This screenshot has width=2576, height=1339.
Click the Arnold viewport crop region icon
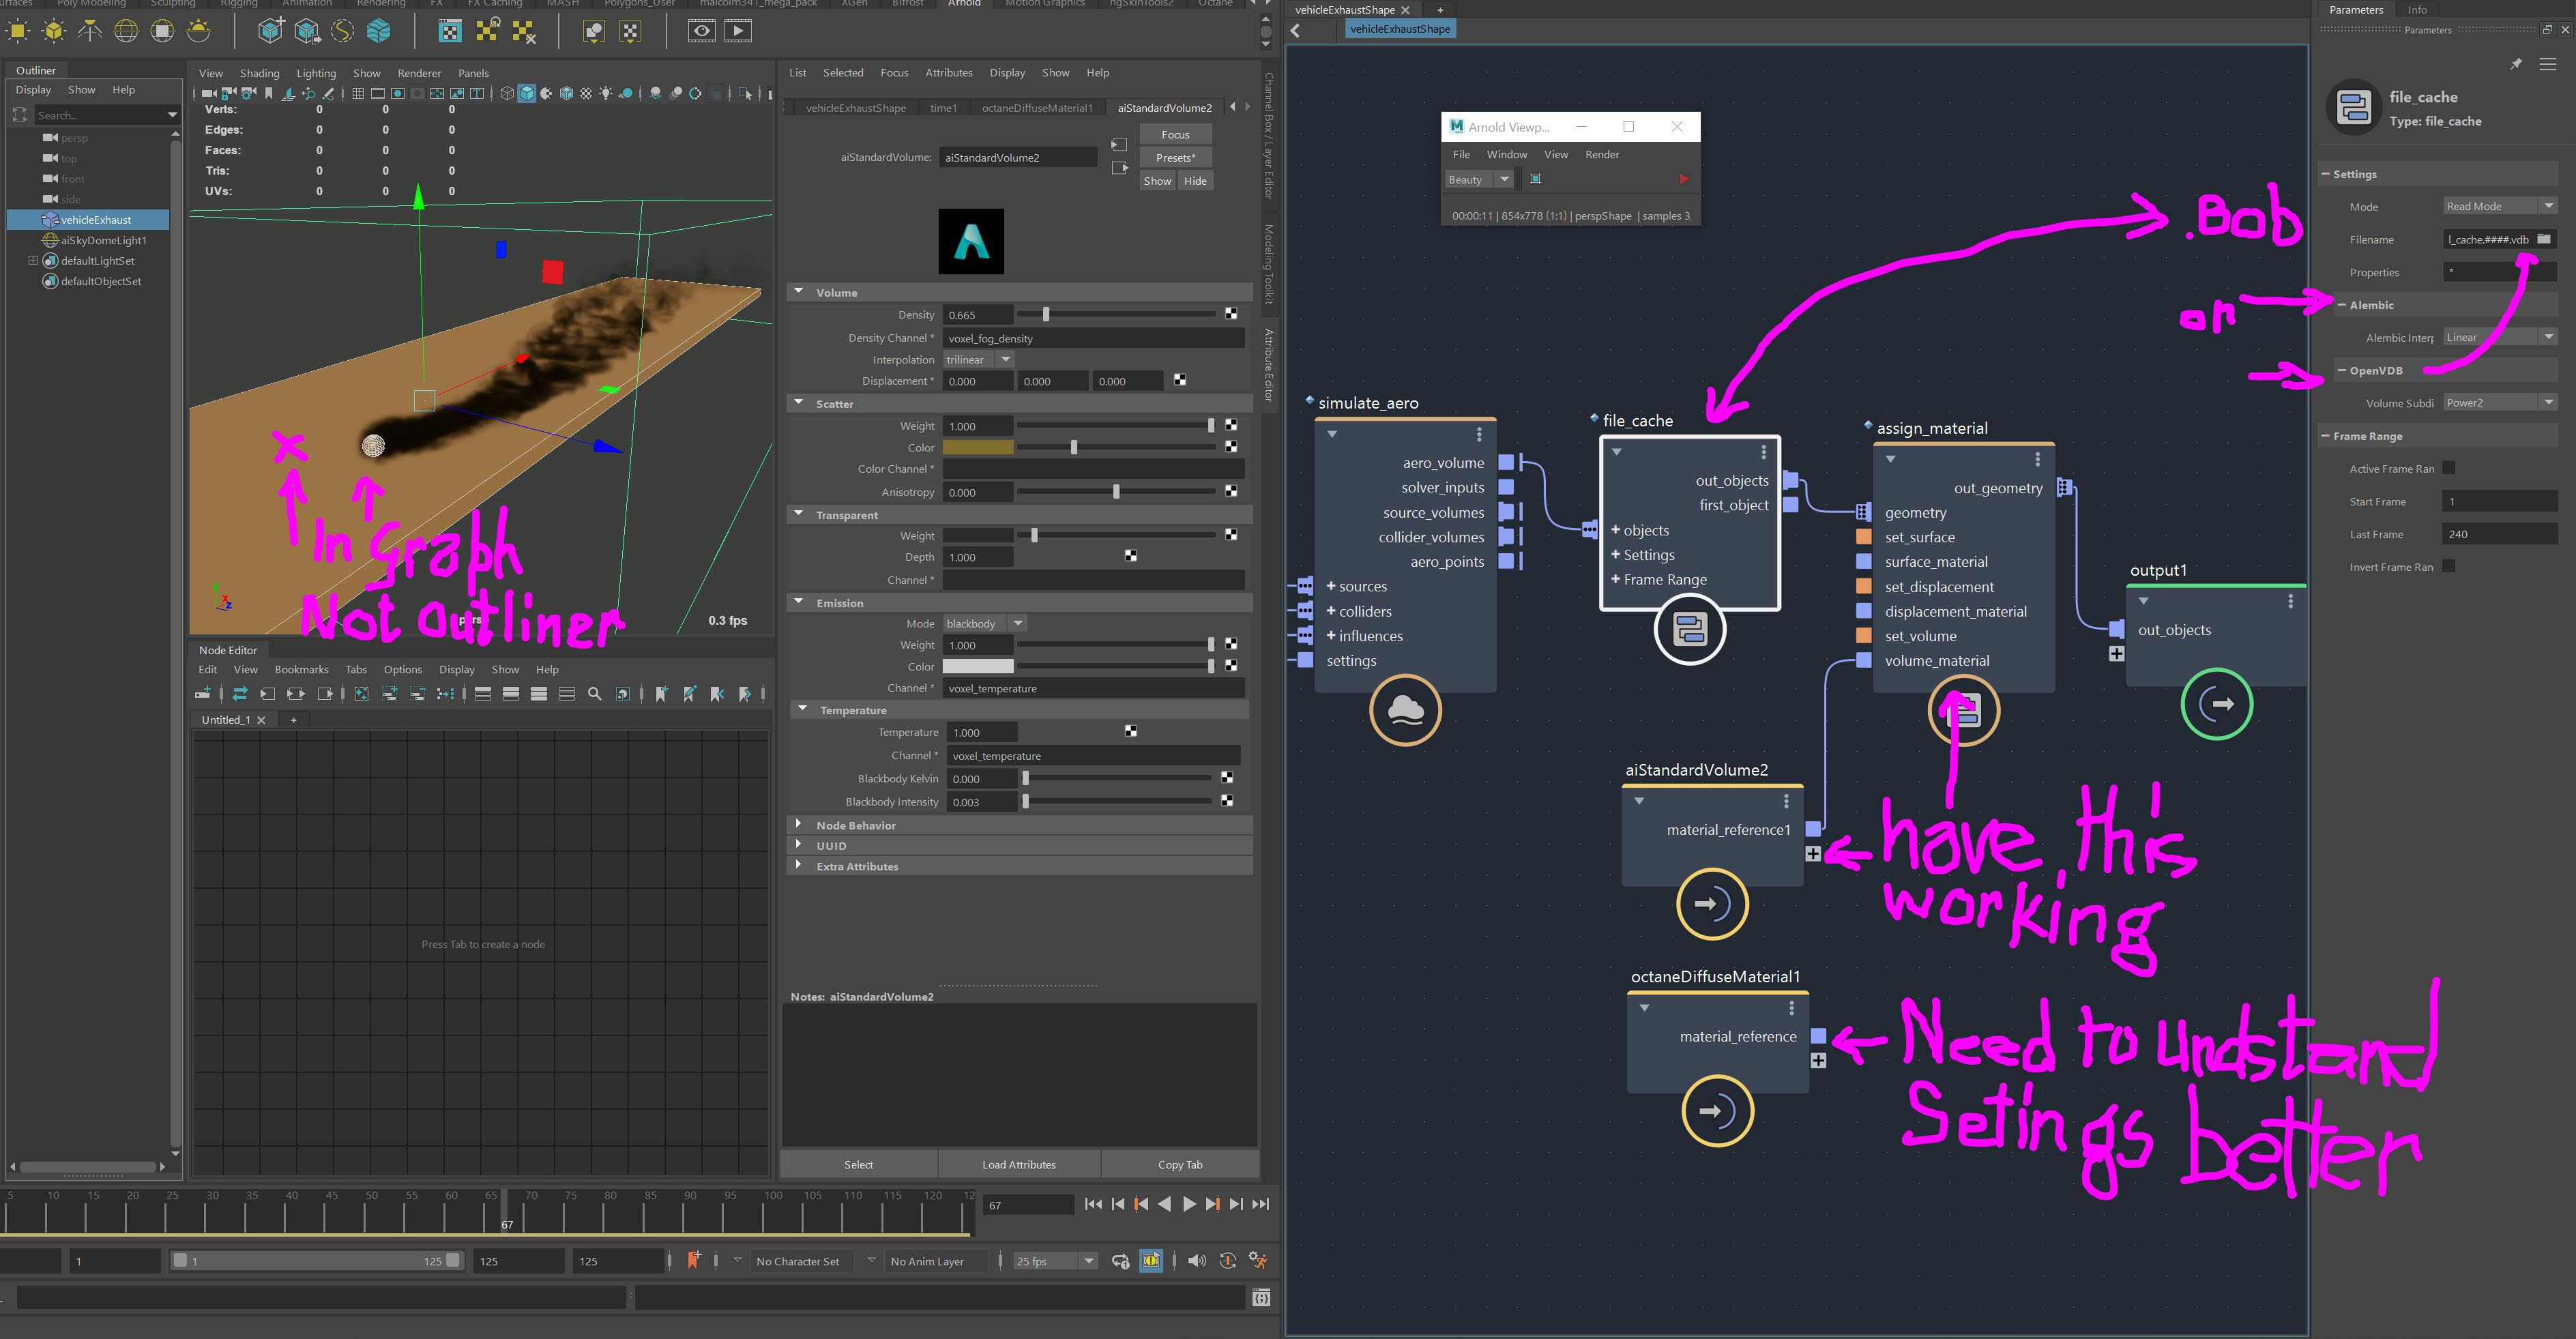[x=1536, y=179]
